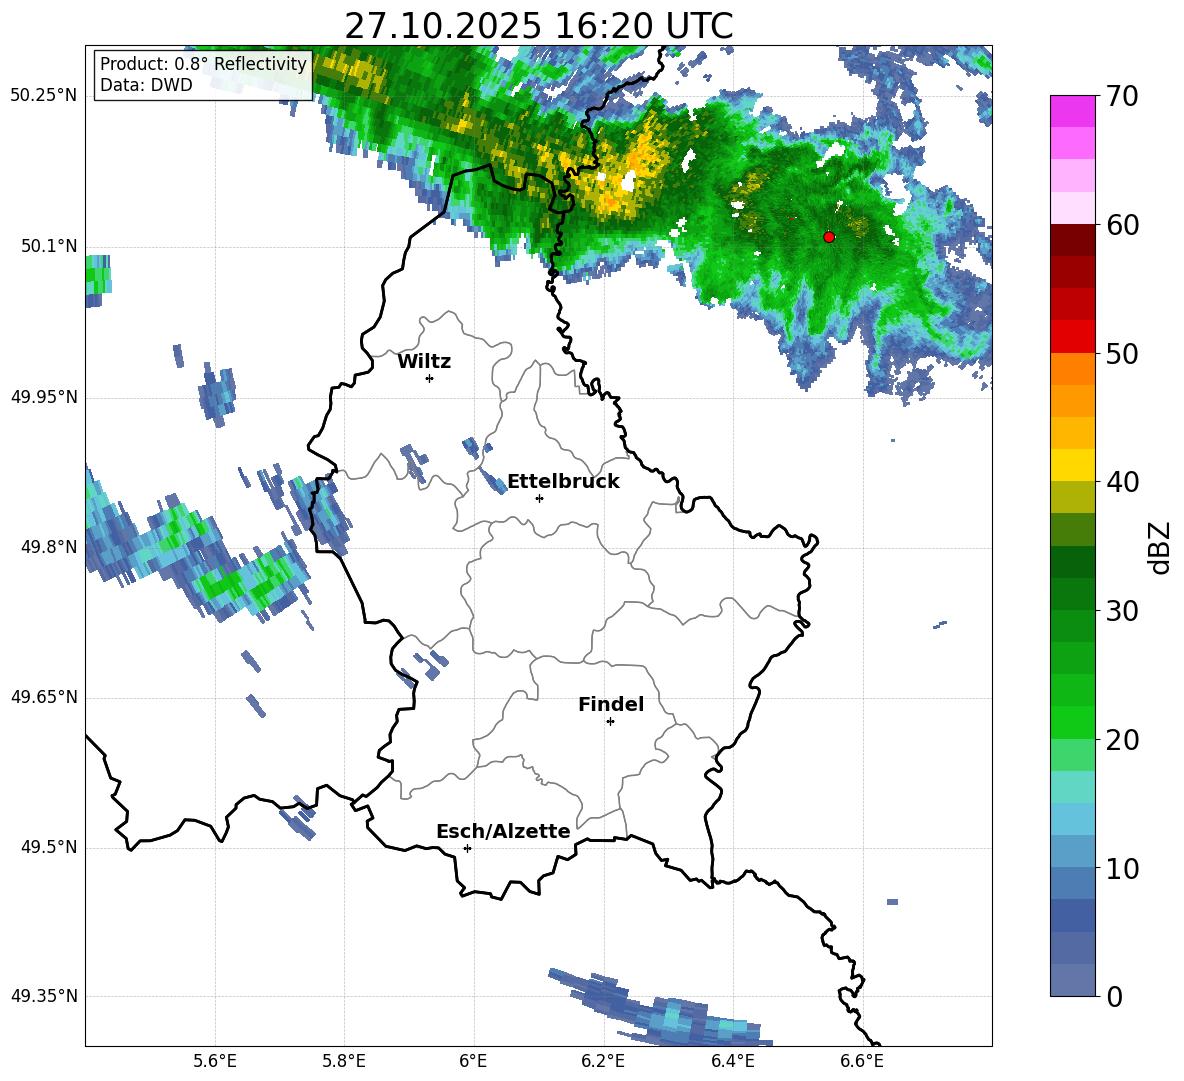
Task: Click the Wiltz station cross marker
Action: (430, 378)
